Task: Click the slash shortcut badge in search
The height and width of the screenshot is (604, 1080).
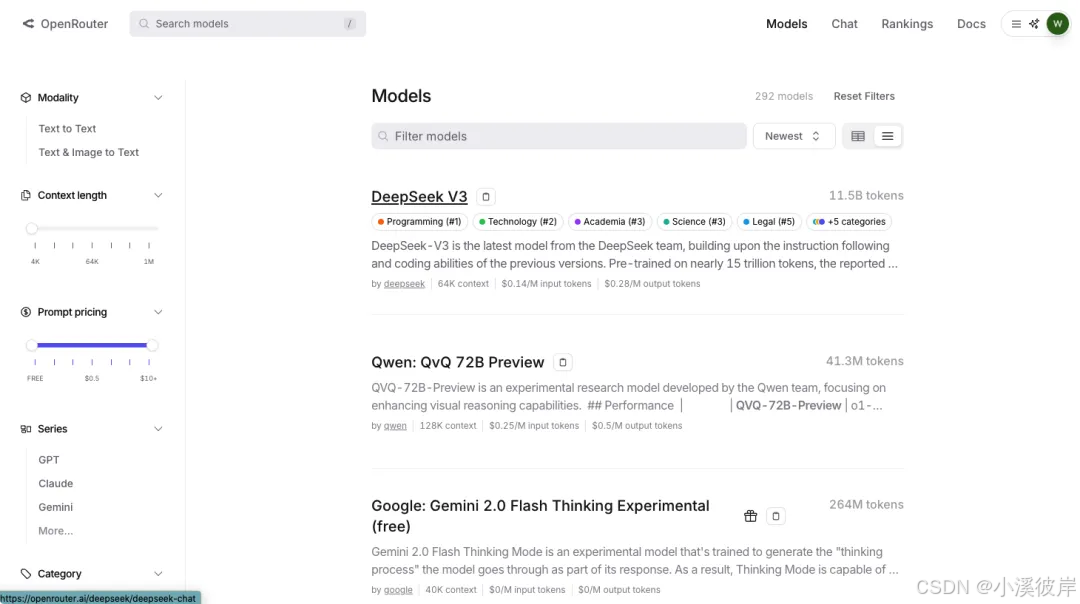Action: 349,23
